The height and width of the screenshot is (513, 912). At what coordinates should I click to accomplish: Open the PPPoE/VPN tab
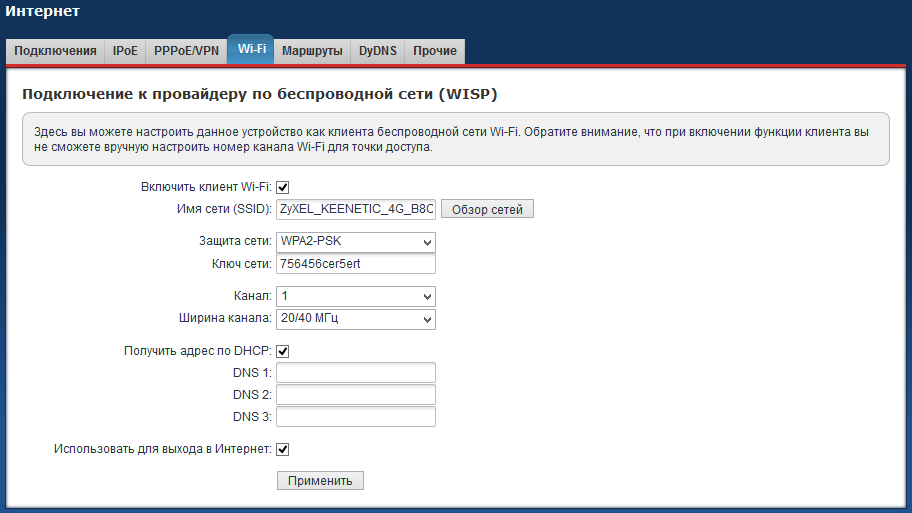[185, 51]
